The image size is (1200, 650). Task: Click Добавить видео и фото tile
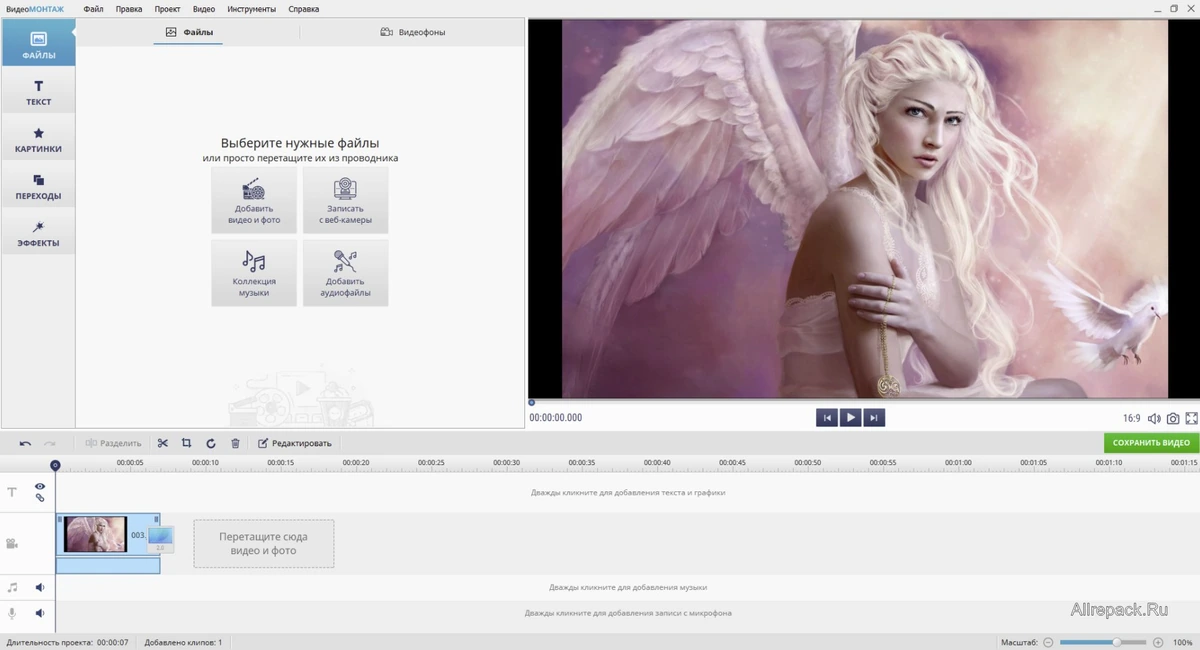click(254, 200)
